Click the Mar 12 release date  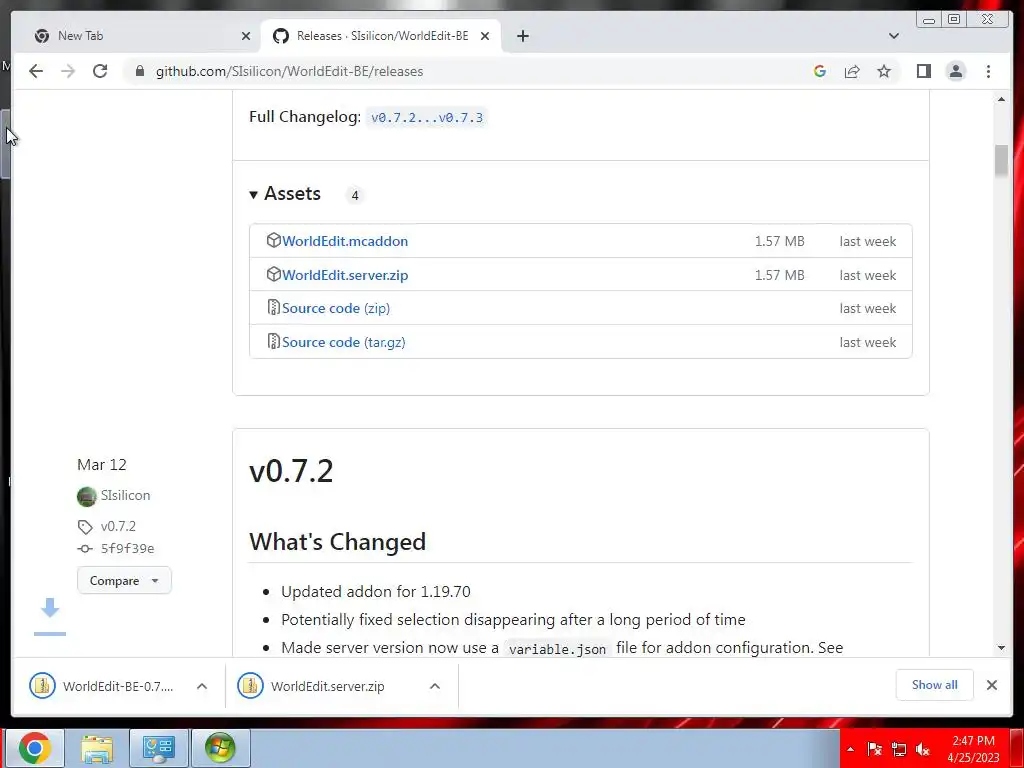(102, 464)
